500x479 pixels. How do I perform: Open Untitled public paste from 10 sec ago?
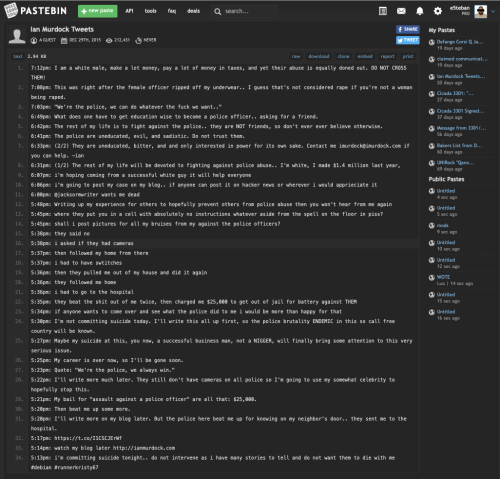[446, 243]
